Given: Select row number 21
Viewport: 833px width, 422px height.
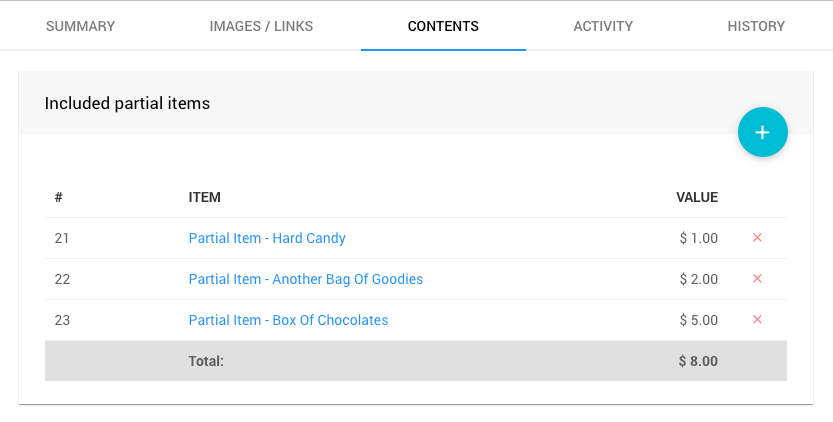Looking at the screenshot, I should [x=62, y=238].
